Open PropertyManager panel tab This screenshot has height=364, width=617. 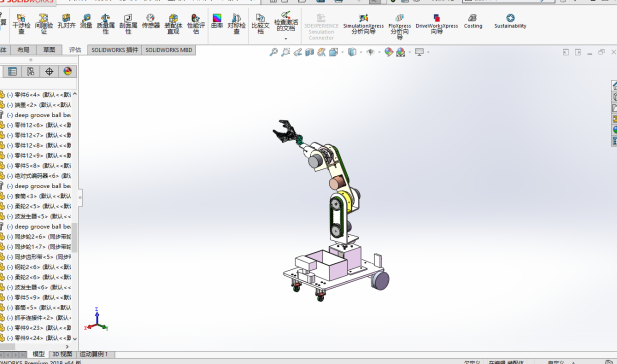point(12,71)
